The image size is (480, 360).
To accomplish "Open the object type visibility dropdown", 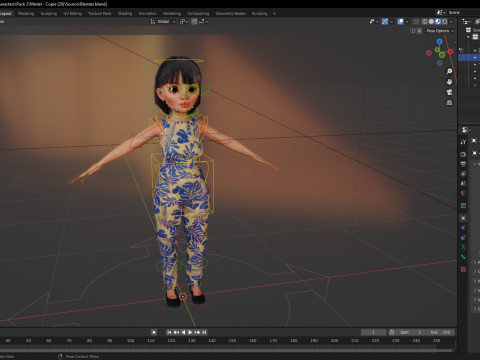I will coord(374,21).
